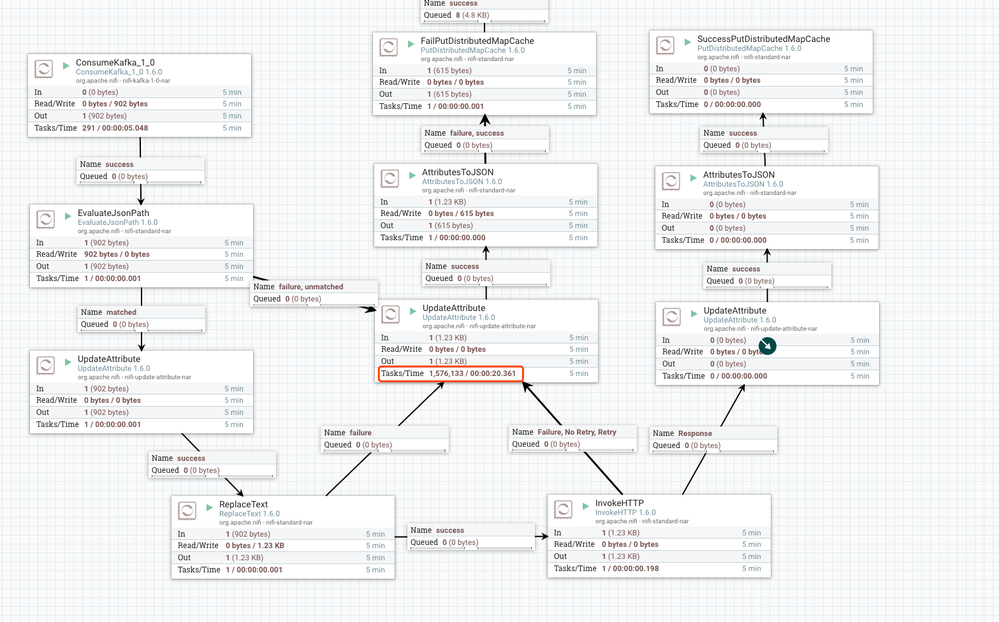Viewport: 999px width, 622px height.
Task: Select the 'Response' connection label
Action: [713, 440]
